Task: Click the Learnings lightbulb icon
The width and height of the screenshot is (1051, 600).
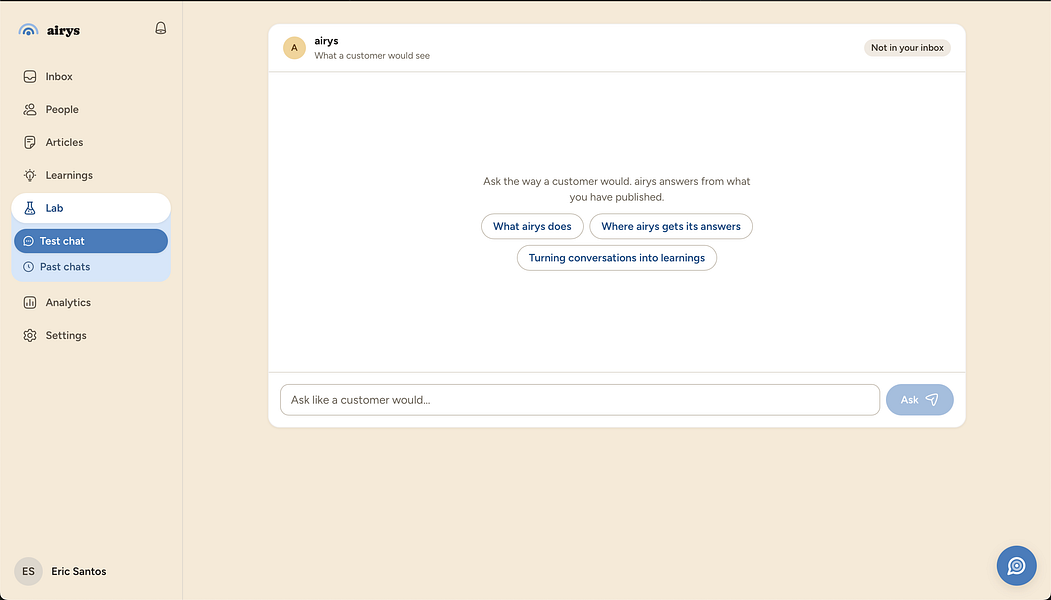Action: 29,175
